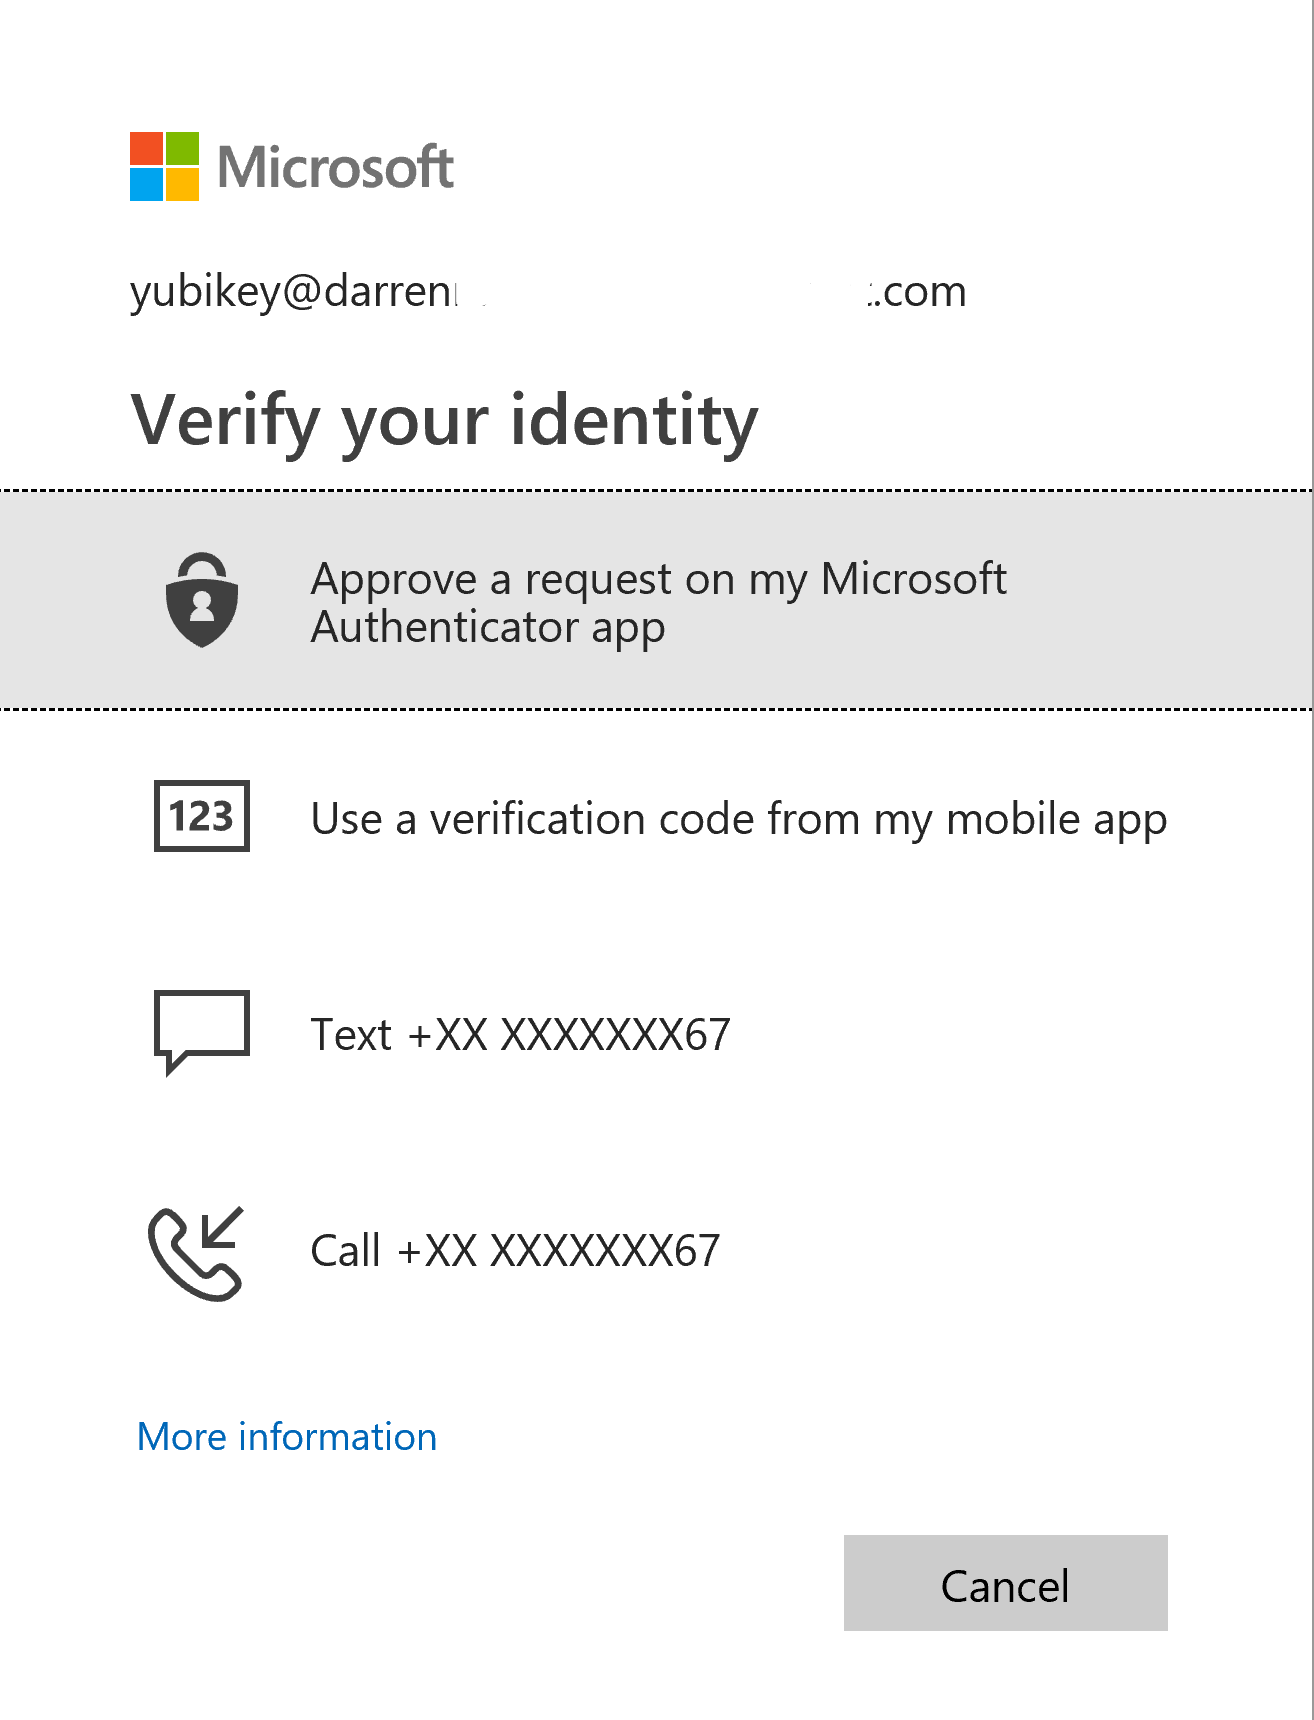Click the green square in Microsoft logo

pos(182,148)
